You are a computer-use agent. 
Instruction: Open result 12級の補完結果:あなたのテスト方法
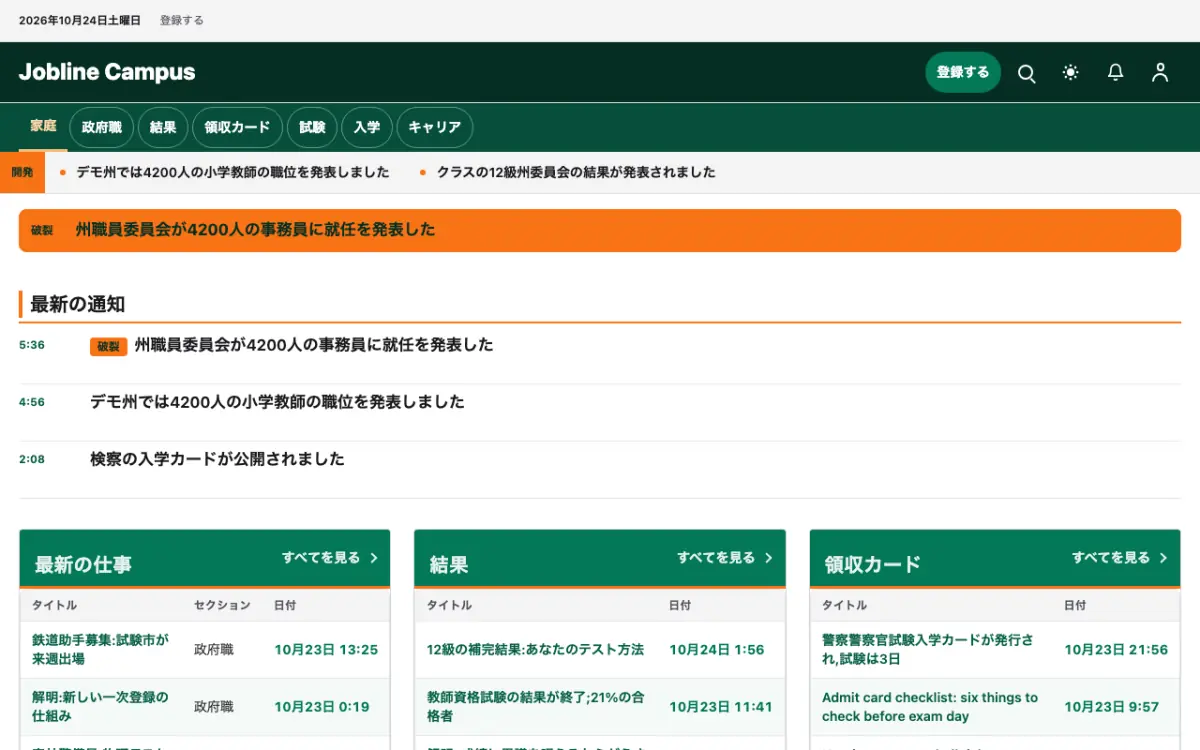pos(535,650)
